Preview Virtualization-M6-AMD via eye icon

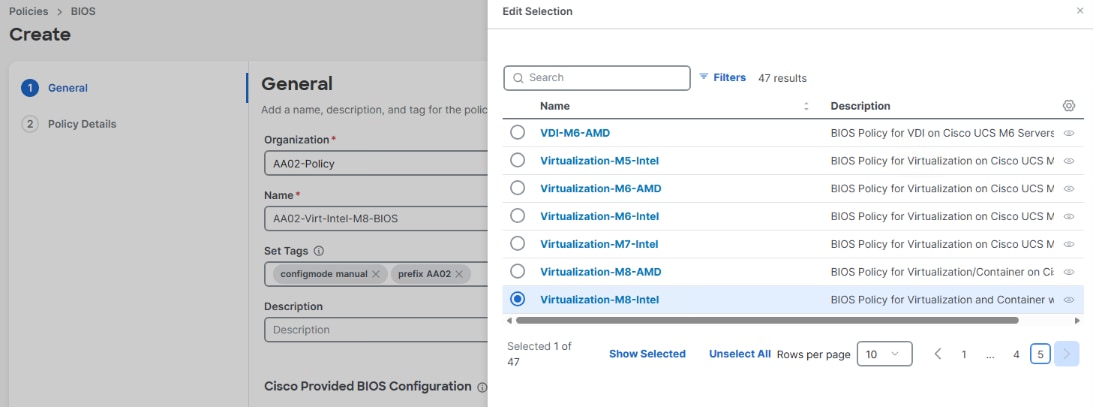coord(1069,189)
